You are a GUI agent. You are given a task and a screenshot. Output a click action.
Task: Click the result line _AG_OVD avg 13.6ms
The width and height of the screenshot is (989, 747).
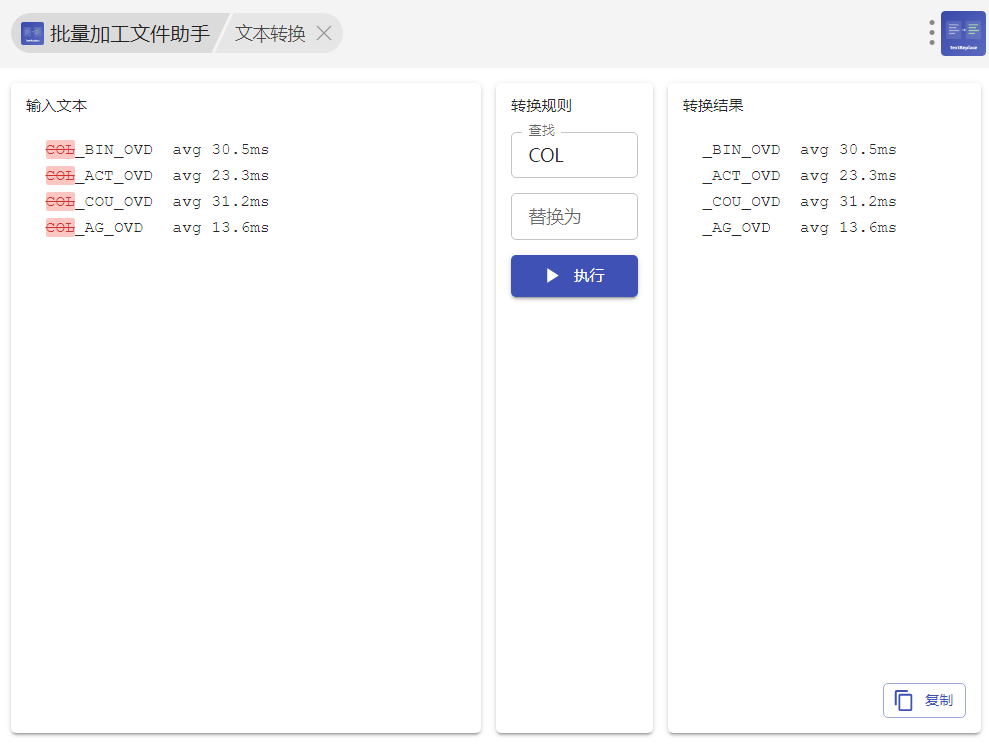799,227
